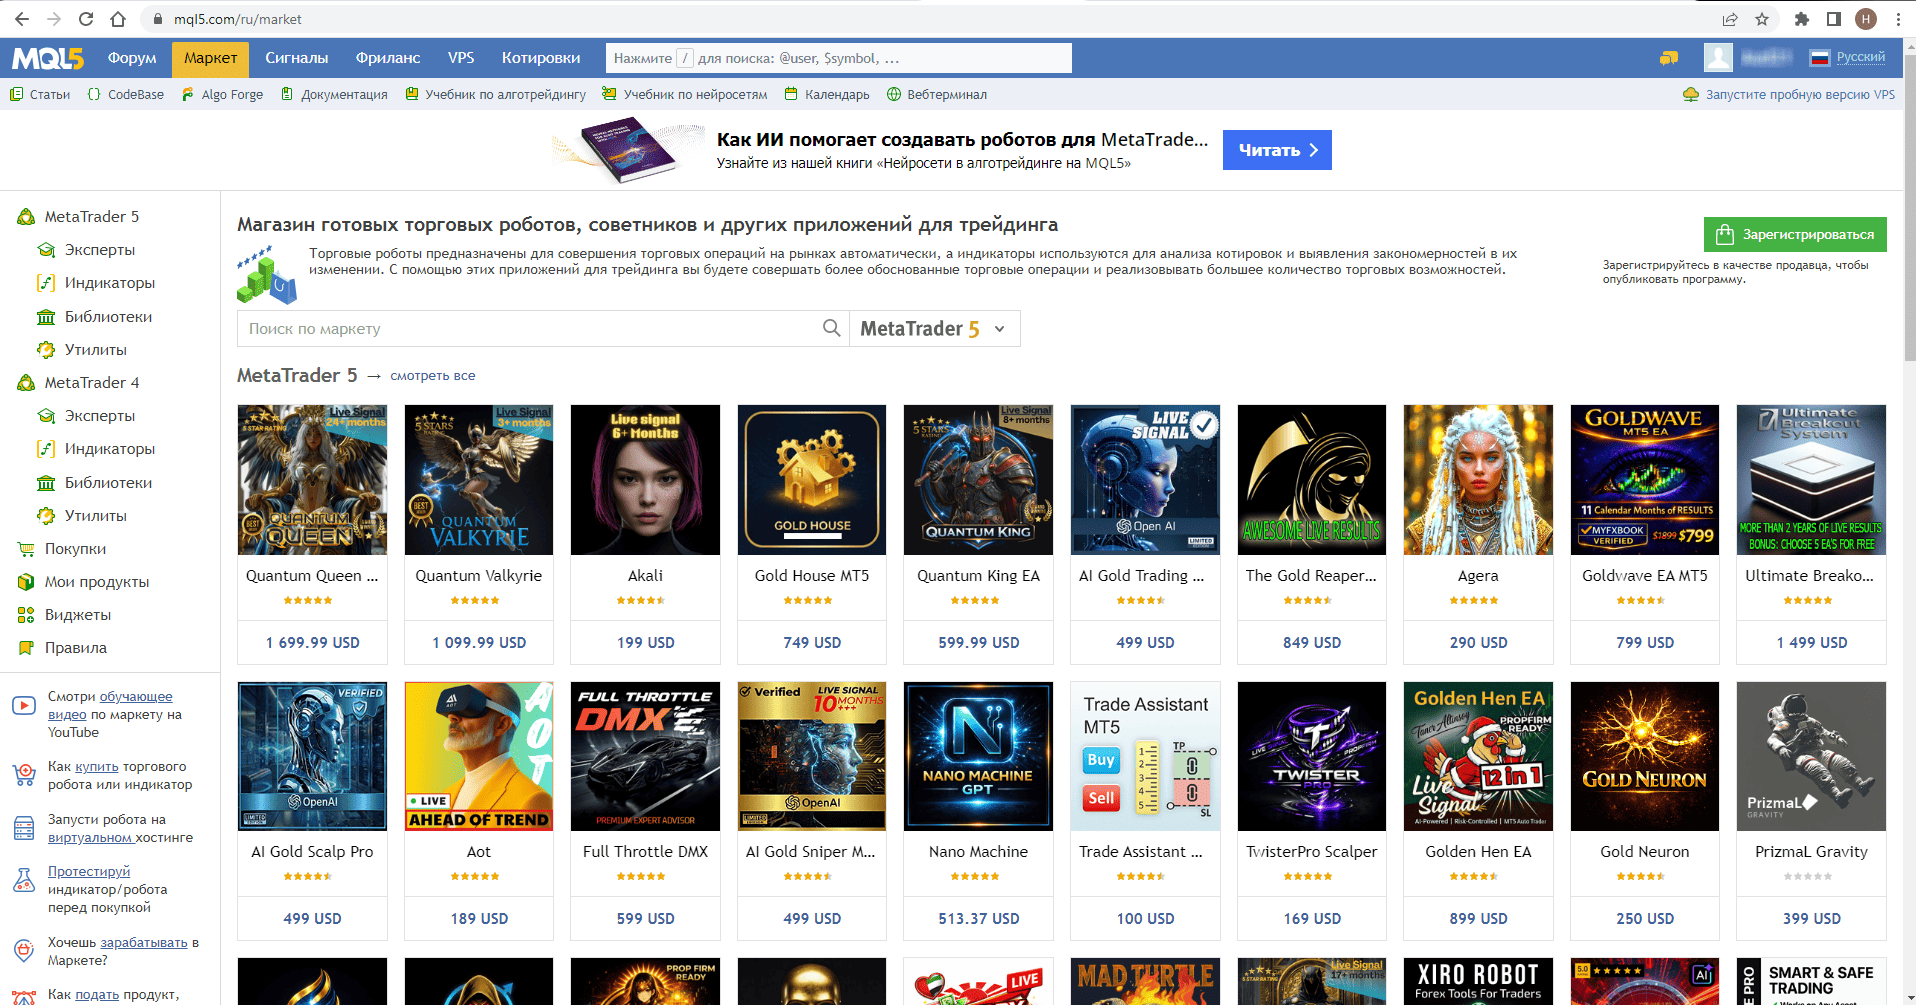
Task: Follow the Протестируй link in sidebar
Action: (x=89, y=872)
